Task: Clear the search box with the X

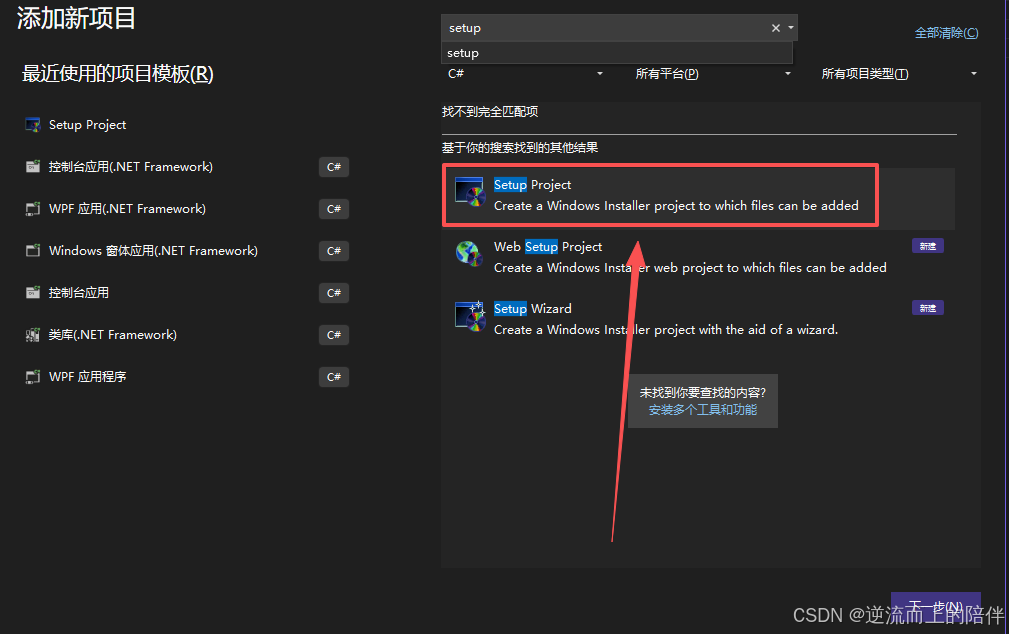Action: click(775, 28)
